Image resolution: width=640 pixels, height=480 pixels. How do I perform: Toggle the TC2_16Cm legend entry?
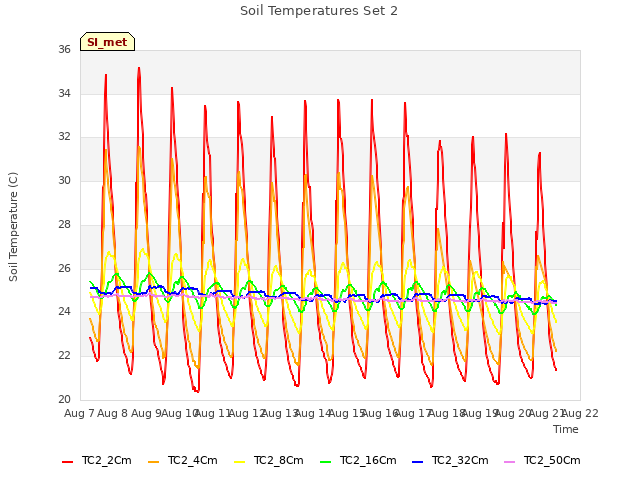pyautogui.click(x=358, y=461)
